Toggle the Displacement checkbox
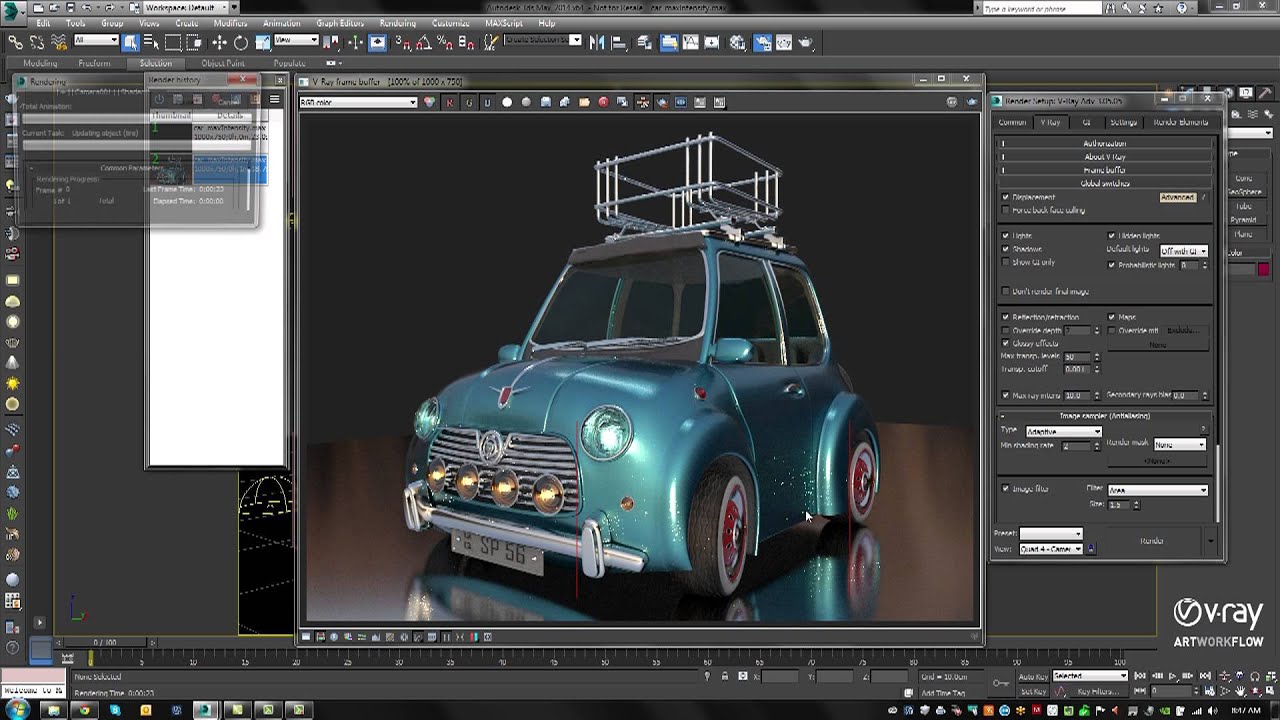The width and height of the screenshot is (1280, 720). (x=1006, y=197)
